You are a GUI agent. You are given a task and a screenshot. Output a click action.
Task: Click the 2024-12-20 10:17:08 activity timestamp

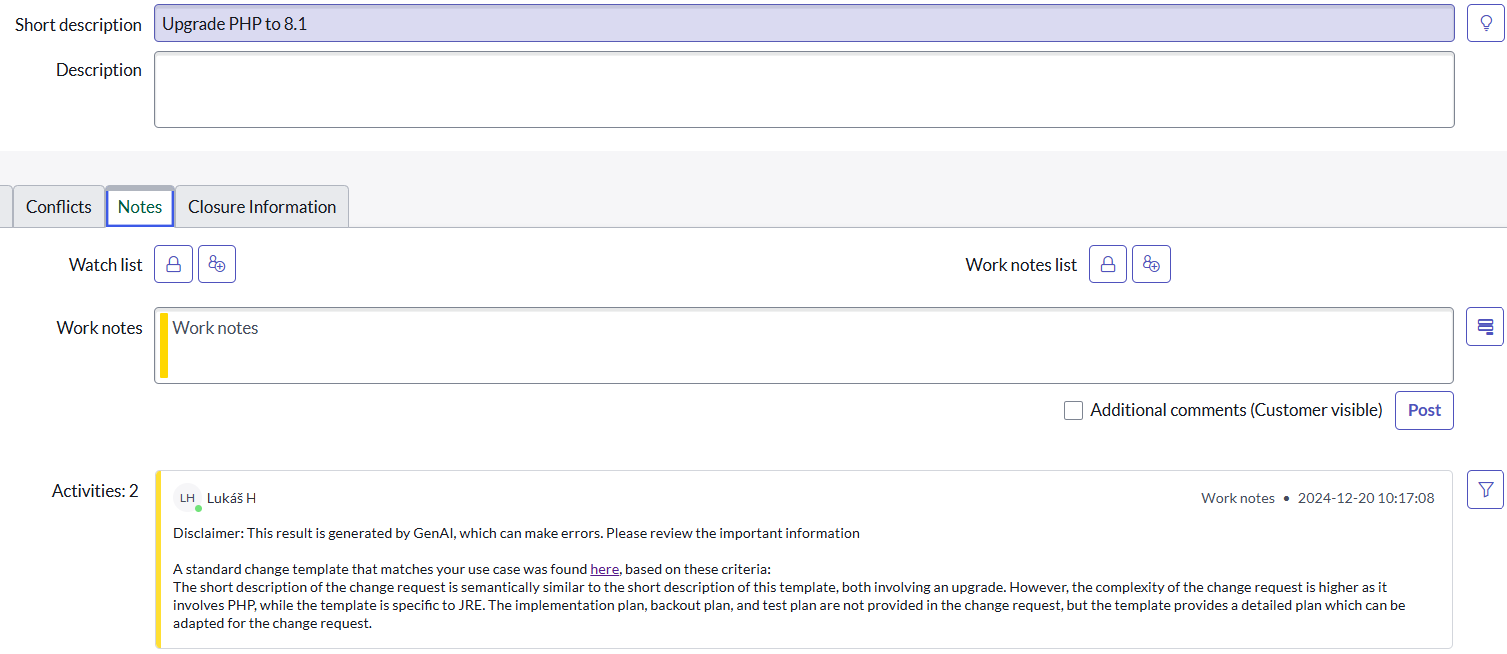coord(1366,498)
